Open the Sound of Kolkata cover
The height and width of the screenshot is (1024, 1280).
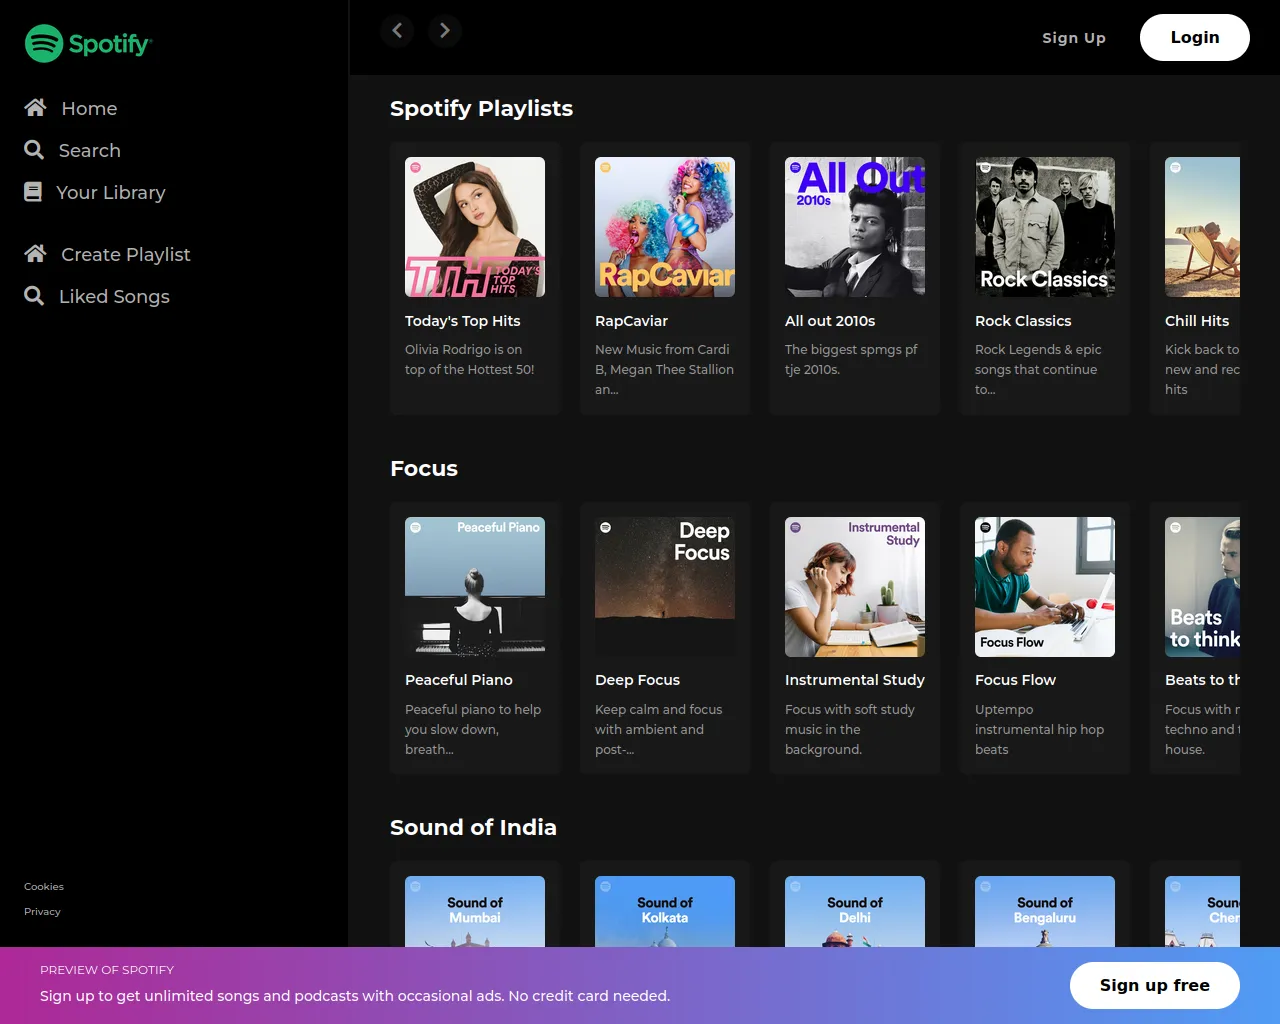point(665,911)
